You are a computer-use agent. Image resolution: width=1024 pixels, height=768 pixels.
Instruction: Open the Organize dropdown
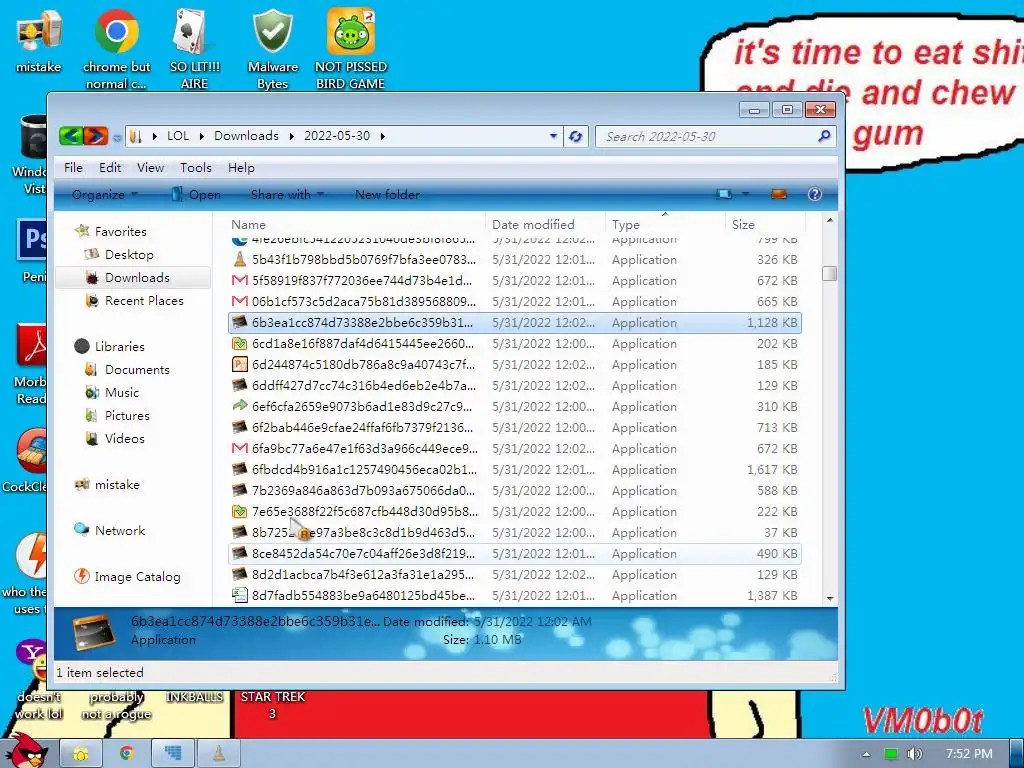(x=104, y=195)
